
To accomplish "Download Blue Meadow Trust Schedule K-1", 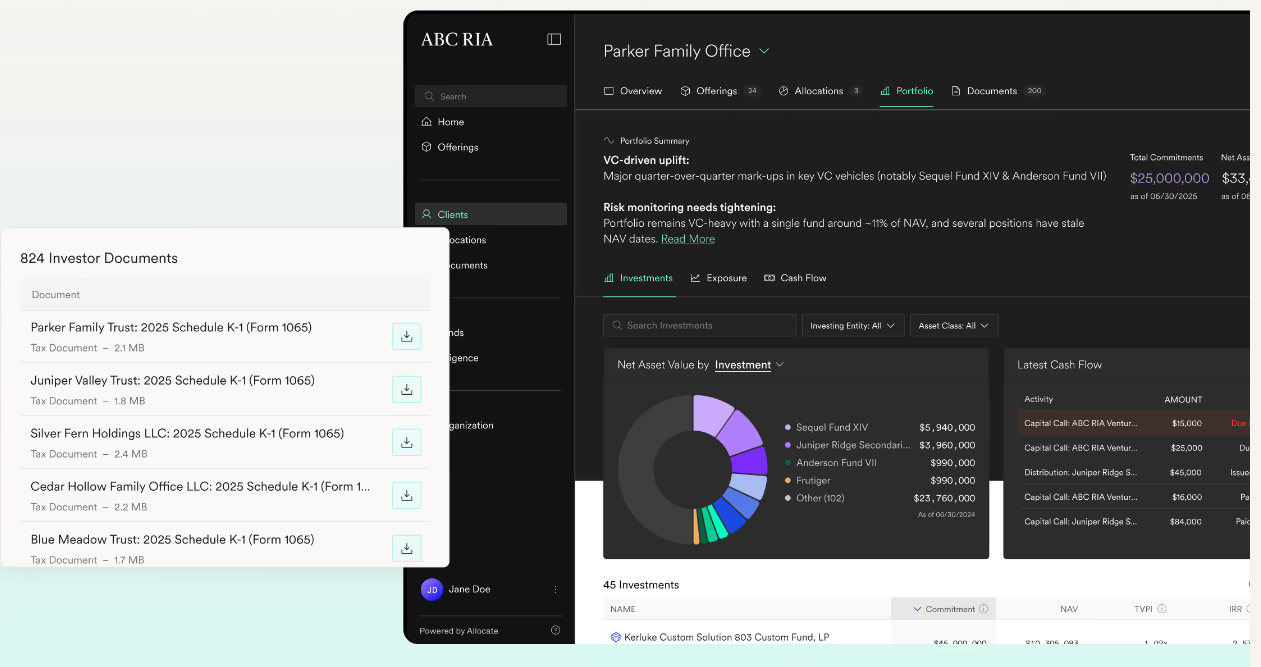I will [x=406, y=548].
